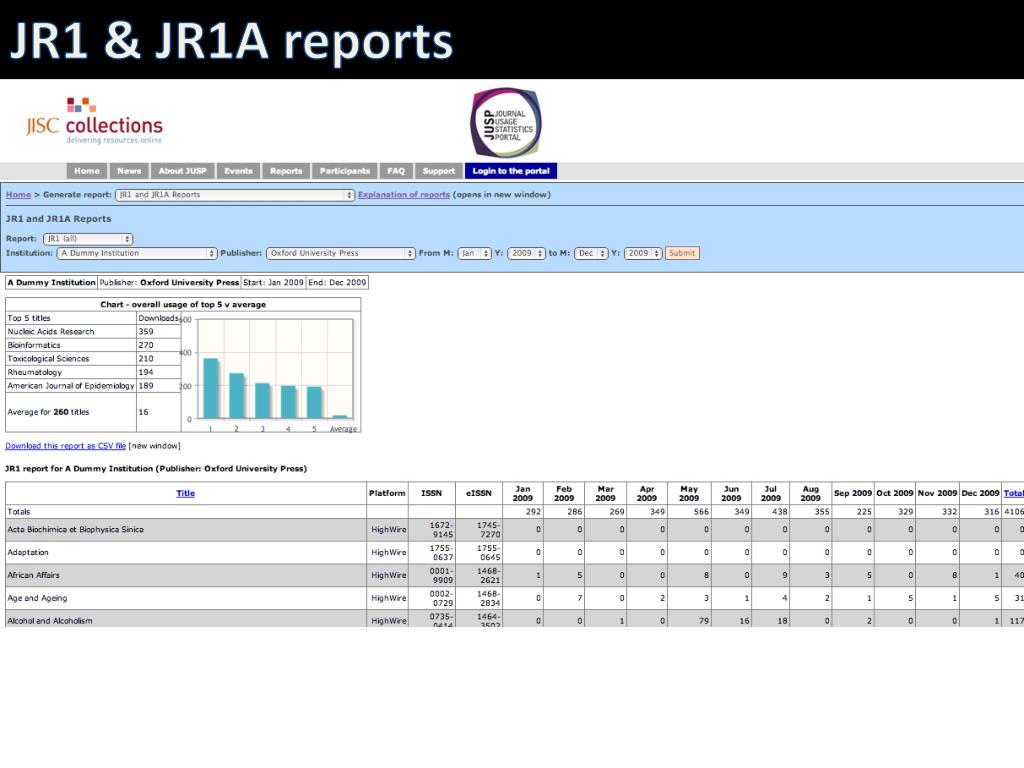The height and width of the screenshot is (768, 1024).
Task: Click the A Dummy Institution summary cell
Action: [x=52, y=283]
